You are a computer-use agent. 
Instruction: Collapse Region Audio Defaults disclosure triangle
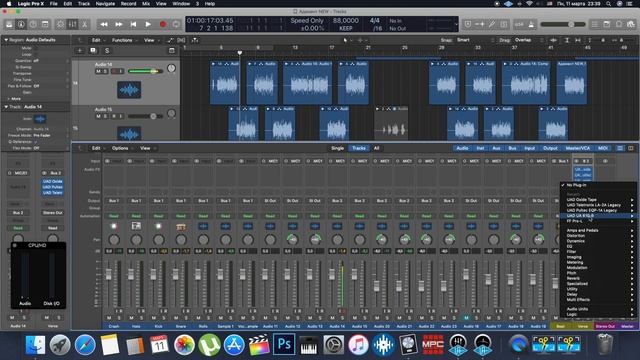click(6, 40)
